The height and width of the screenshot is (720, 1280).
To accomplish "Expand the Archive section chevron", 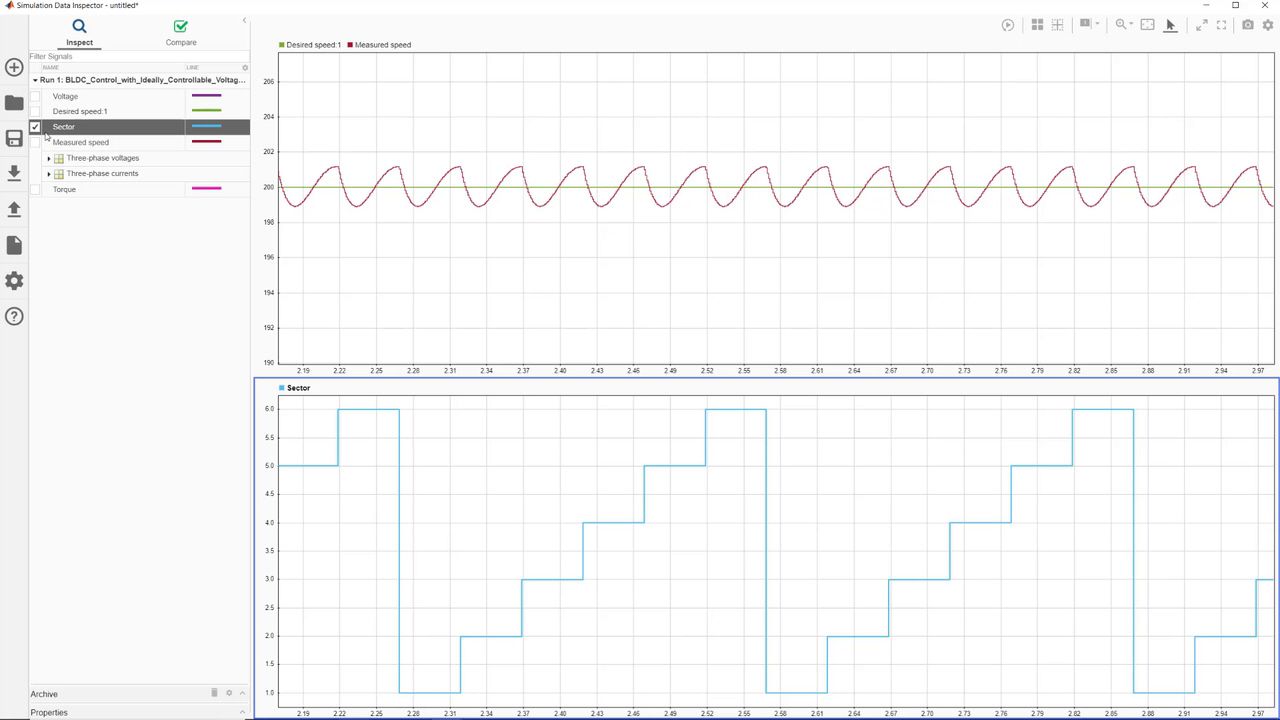I will (x=242, y=693).
